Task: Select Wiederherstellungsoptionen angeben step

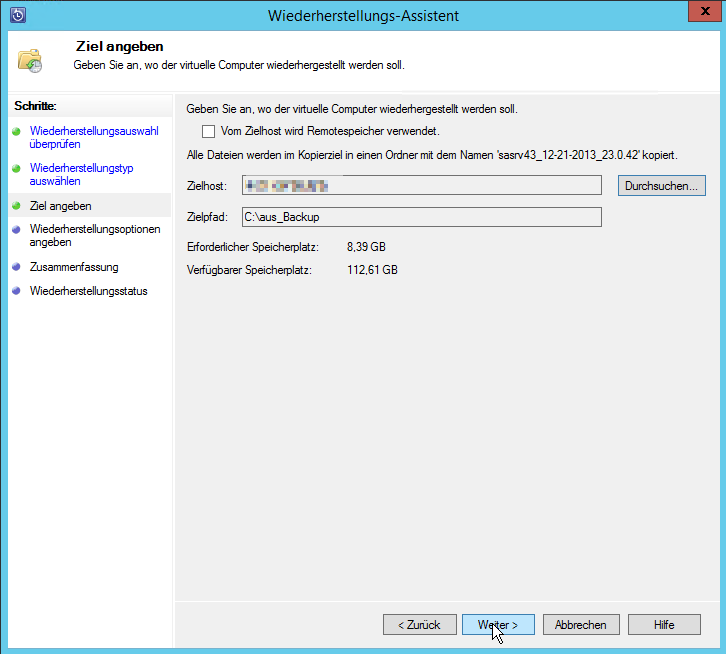Action: pyautogui.click(x=94, y=235)
